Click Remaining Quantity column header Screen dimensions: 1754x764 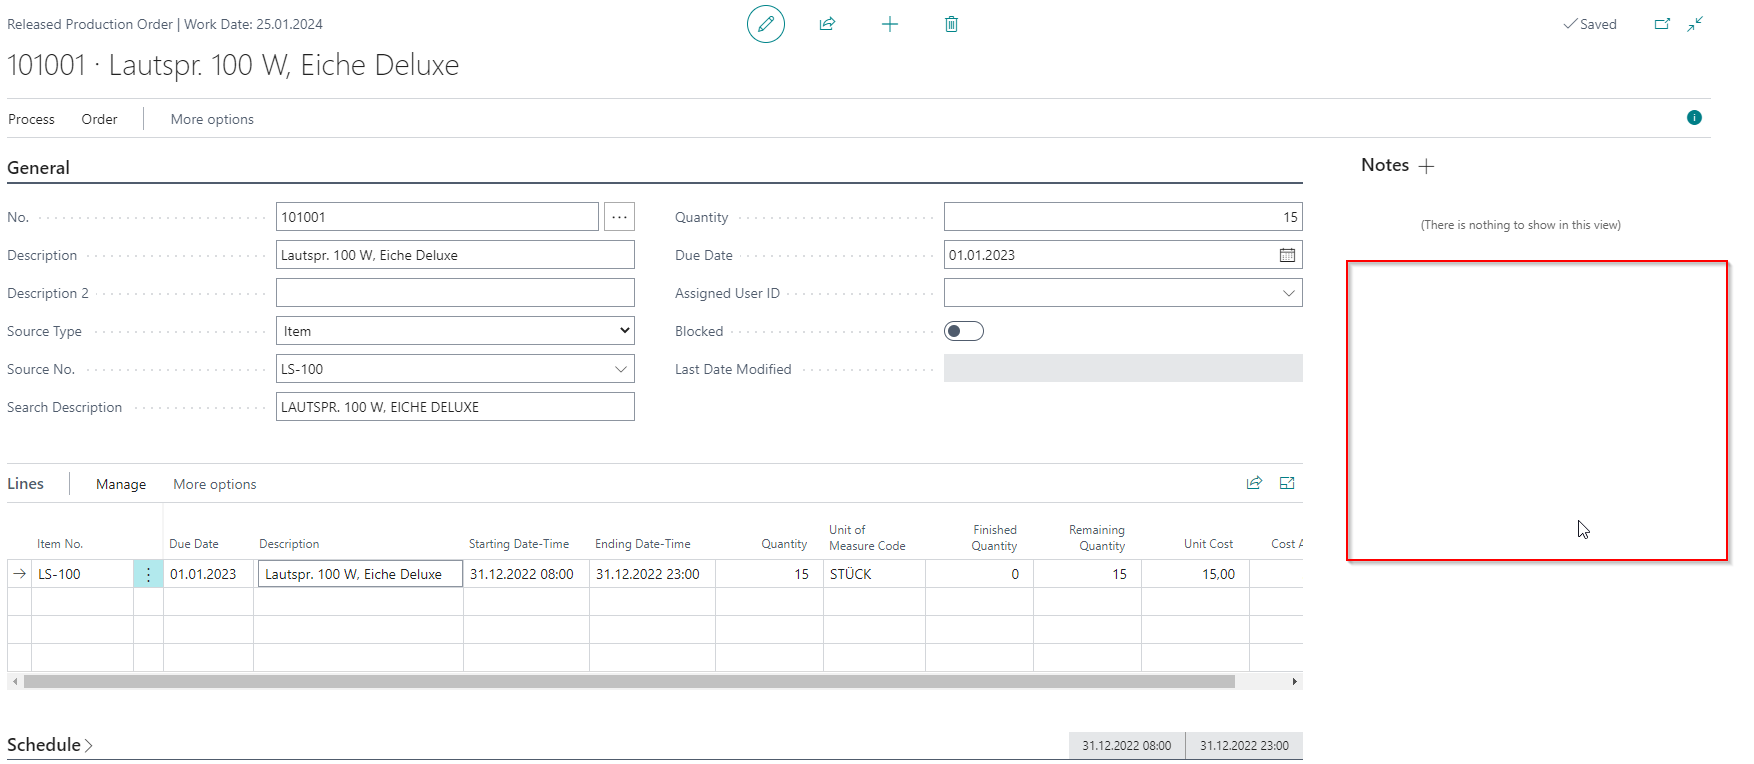1097,538
